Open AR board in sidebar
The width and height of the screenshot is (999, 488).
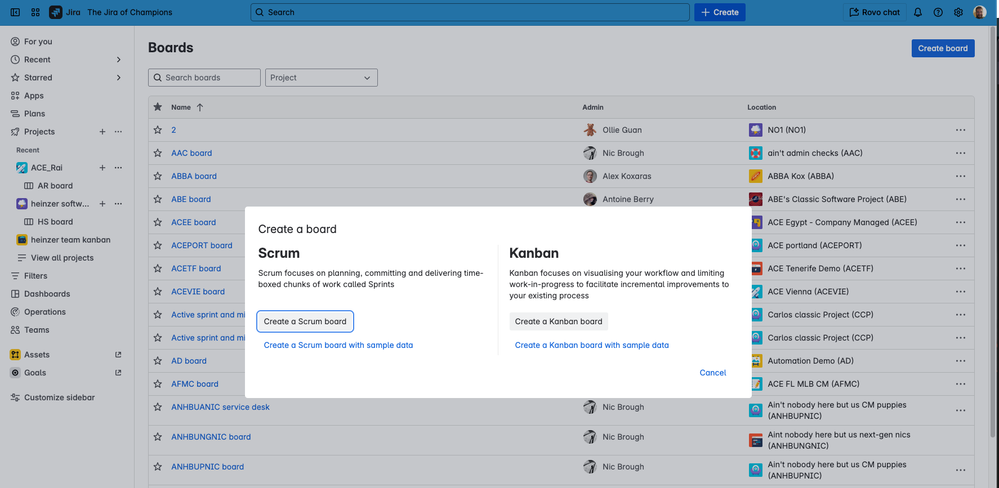pos(55,186)
